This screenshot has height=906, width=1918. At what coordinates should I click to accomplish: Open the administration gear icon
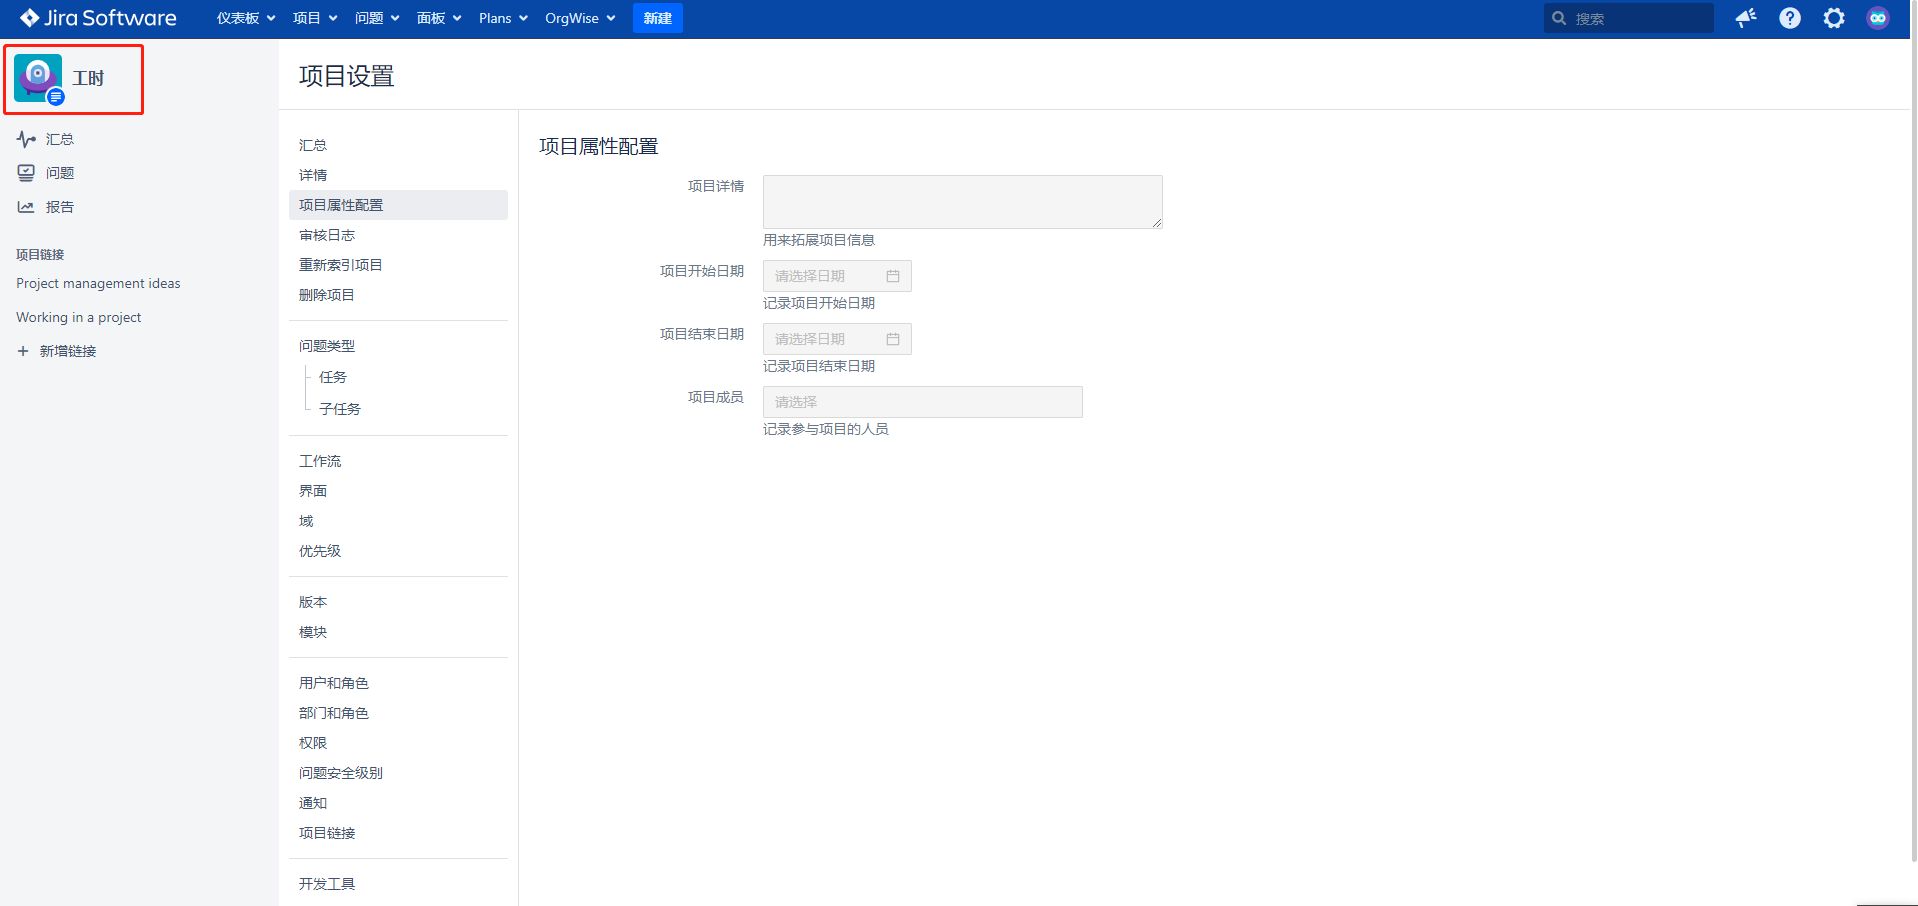click(1834, 18)
